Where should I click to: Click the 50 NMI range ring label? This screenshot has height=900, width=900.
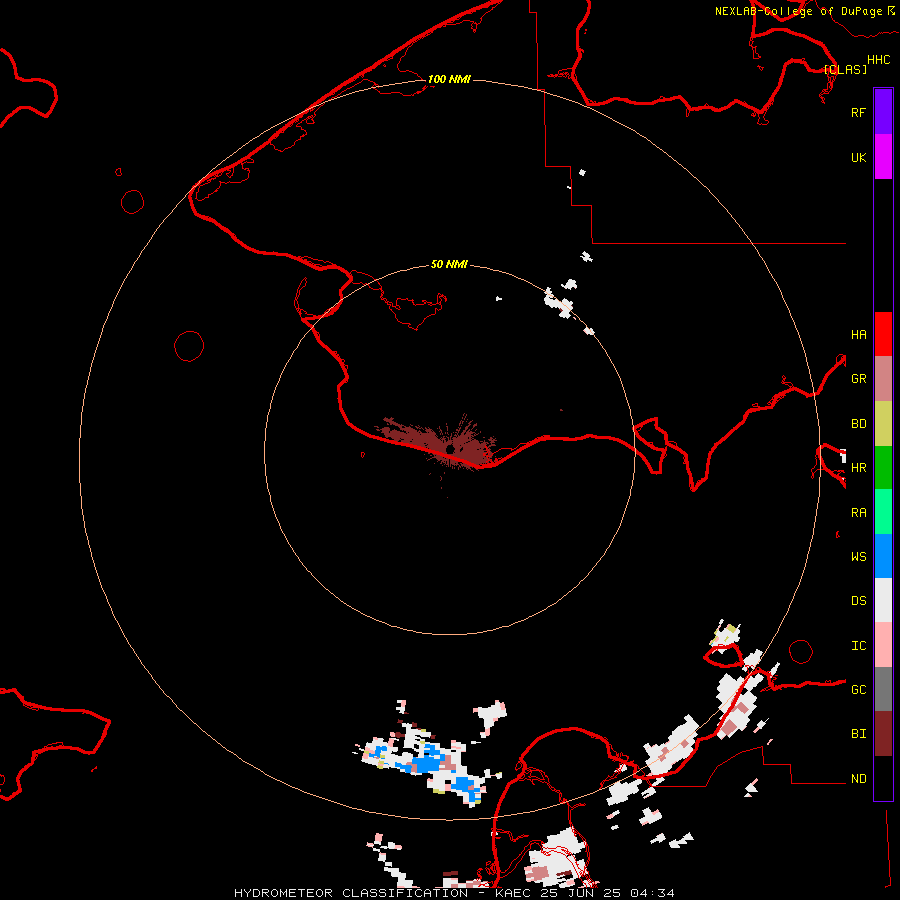pyautogui.click(x=449, y=264)
